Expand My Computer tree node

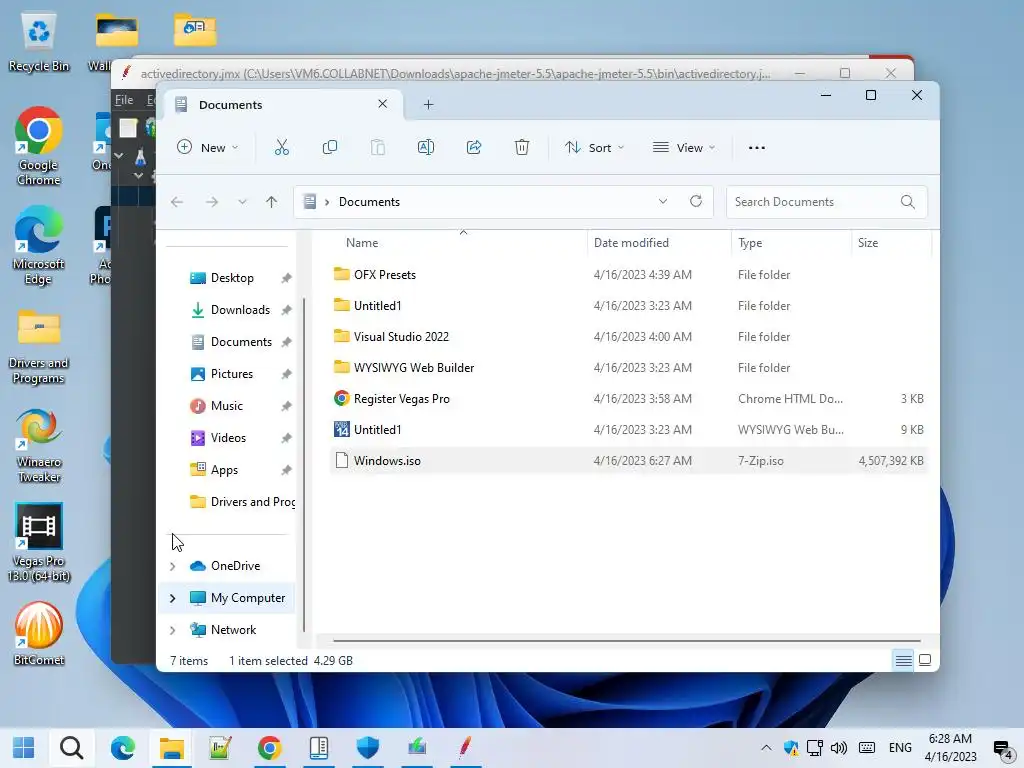tap(172, 598)
